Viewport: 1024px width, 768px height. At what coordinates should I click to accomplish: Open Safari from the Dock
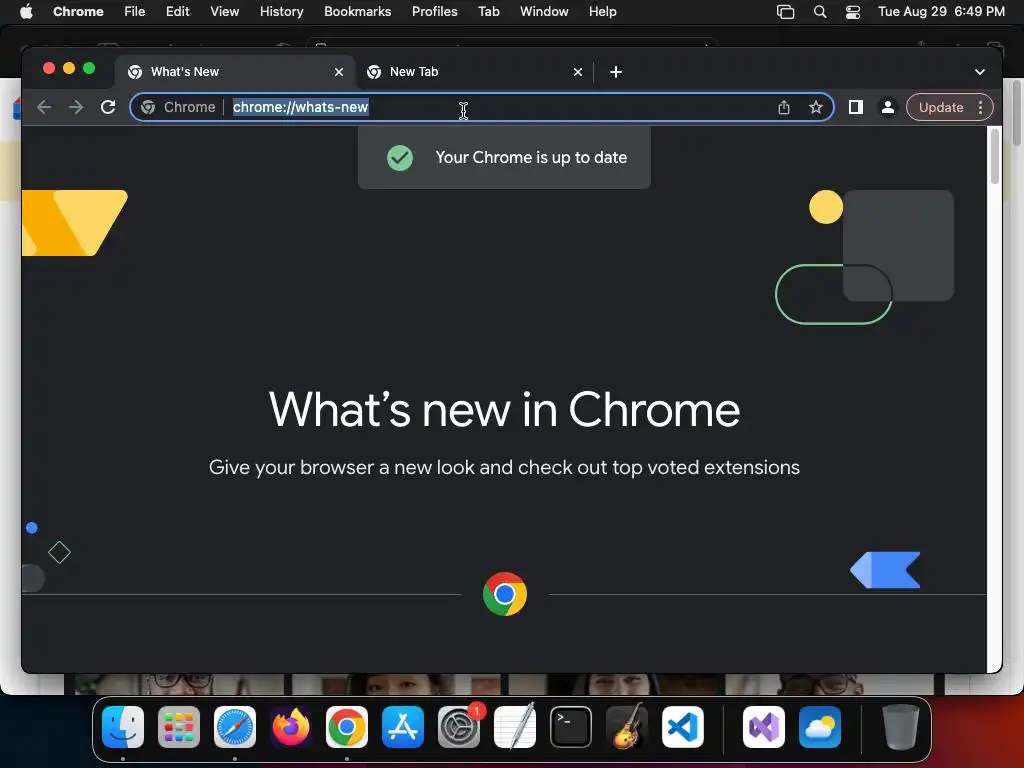234,727
